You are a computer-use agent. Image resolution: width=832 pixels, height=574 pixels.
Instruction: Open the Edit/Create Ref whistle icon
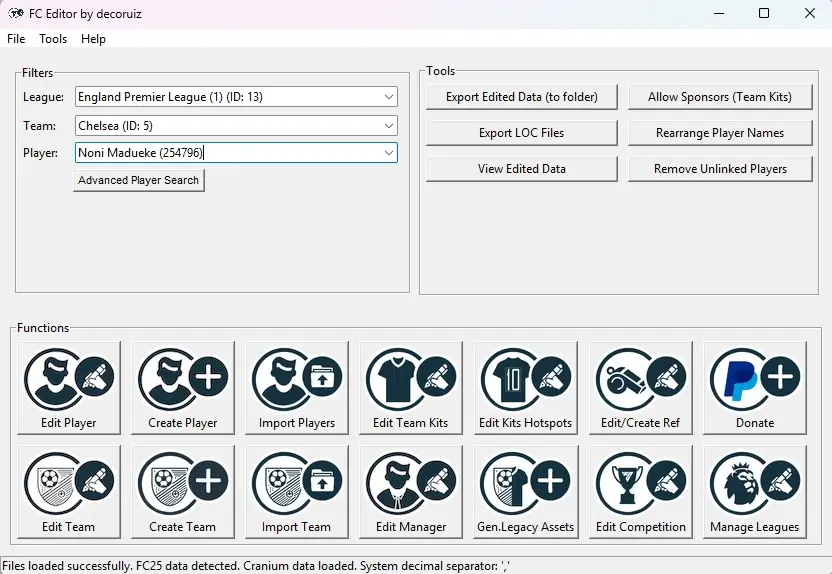coord(640,388)
